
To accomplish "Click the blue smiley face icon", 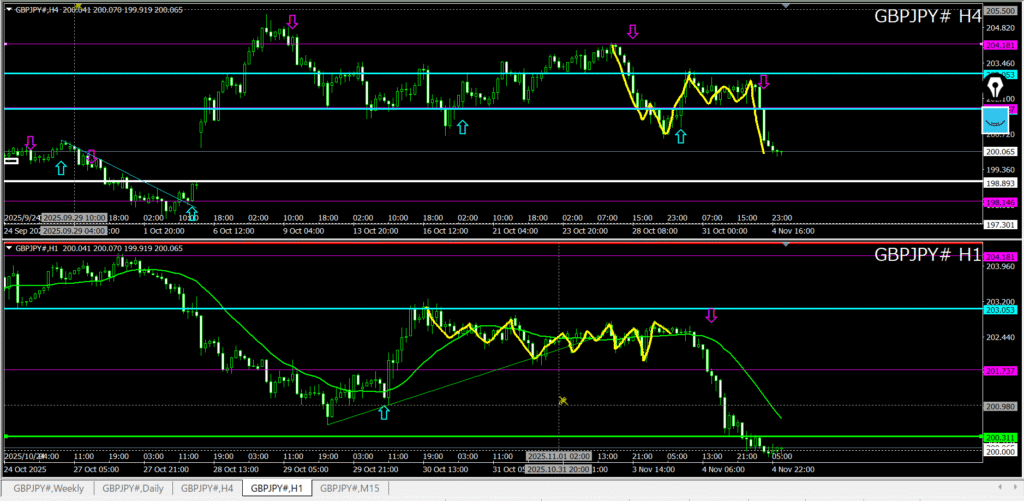I will pyautogui.click(x=996, y=121).
